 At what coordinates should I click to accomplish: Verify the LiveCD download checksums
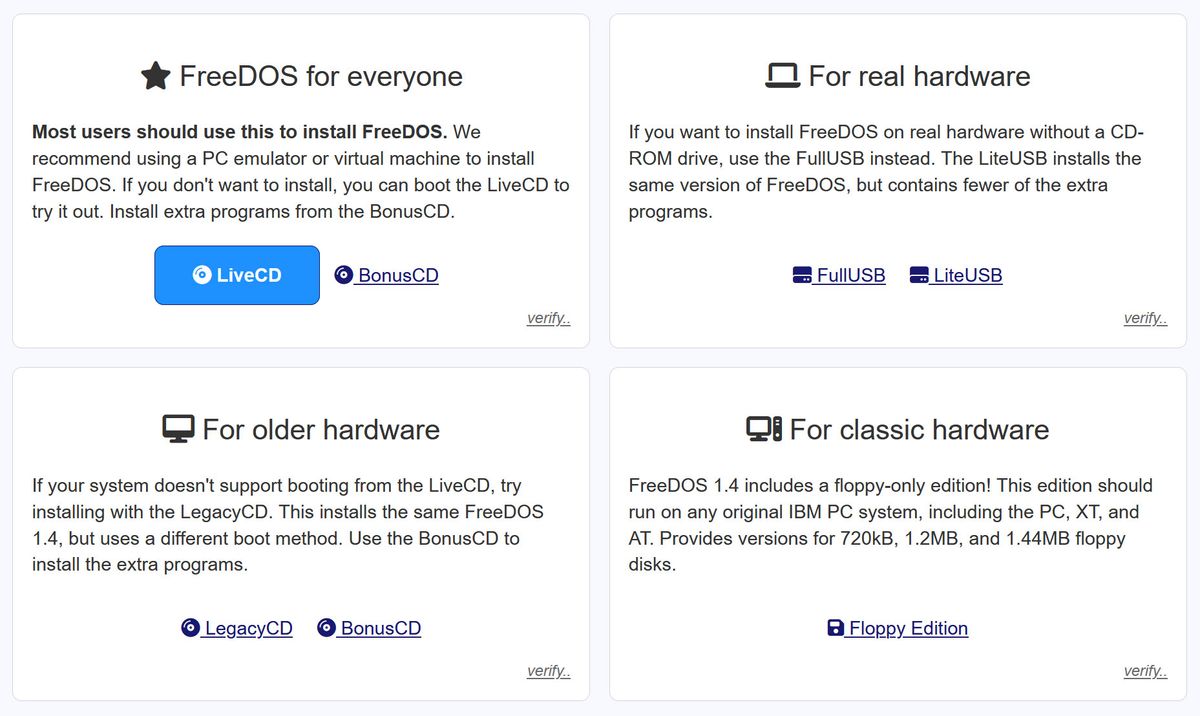point(548,318)
